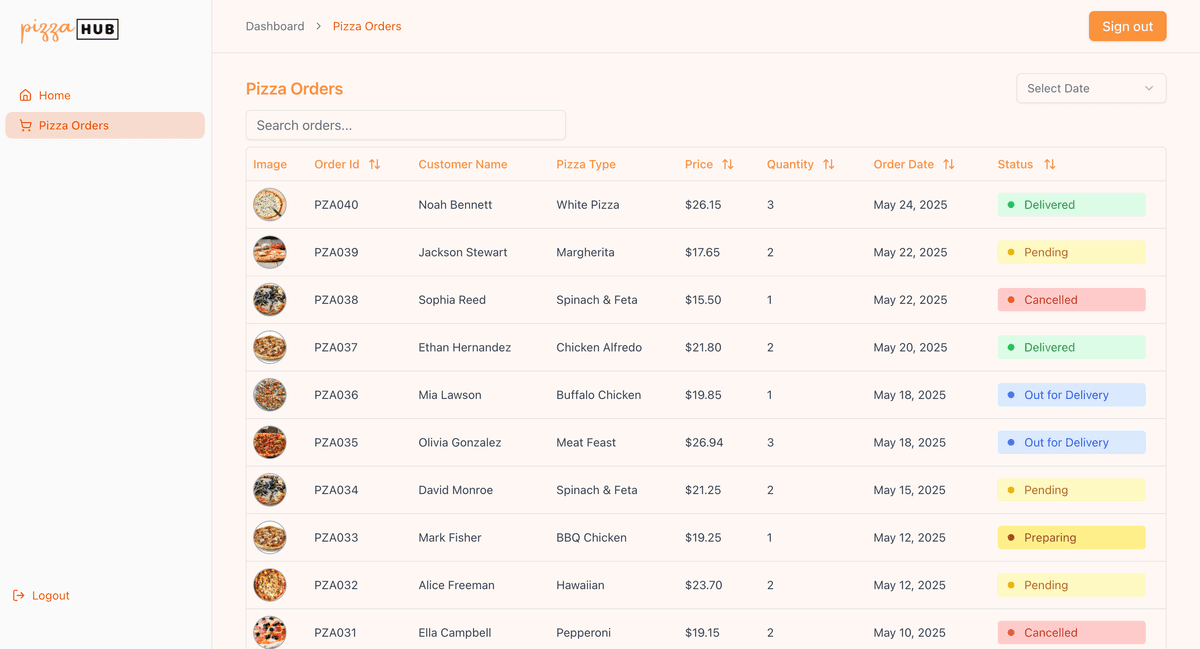The height and width of the screenshot is (649, 1200).
Task: Click the Meat Feast thumbnail for PZA035
Action: click(x=270, y=442)
